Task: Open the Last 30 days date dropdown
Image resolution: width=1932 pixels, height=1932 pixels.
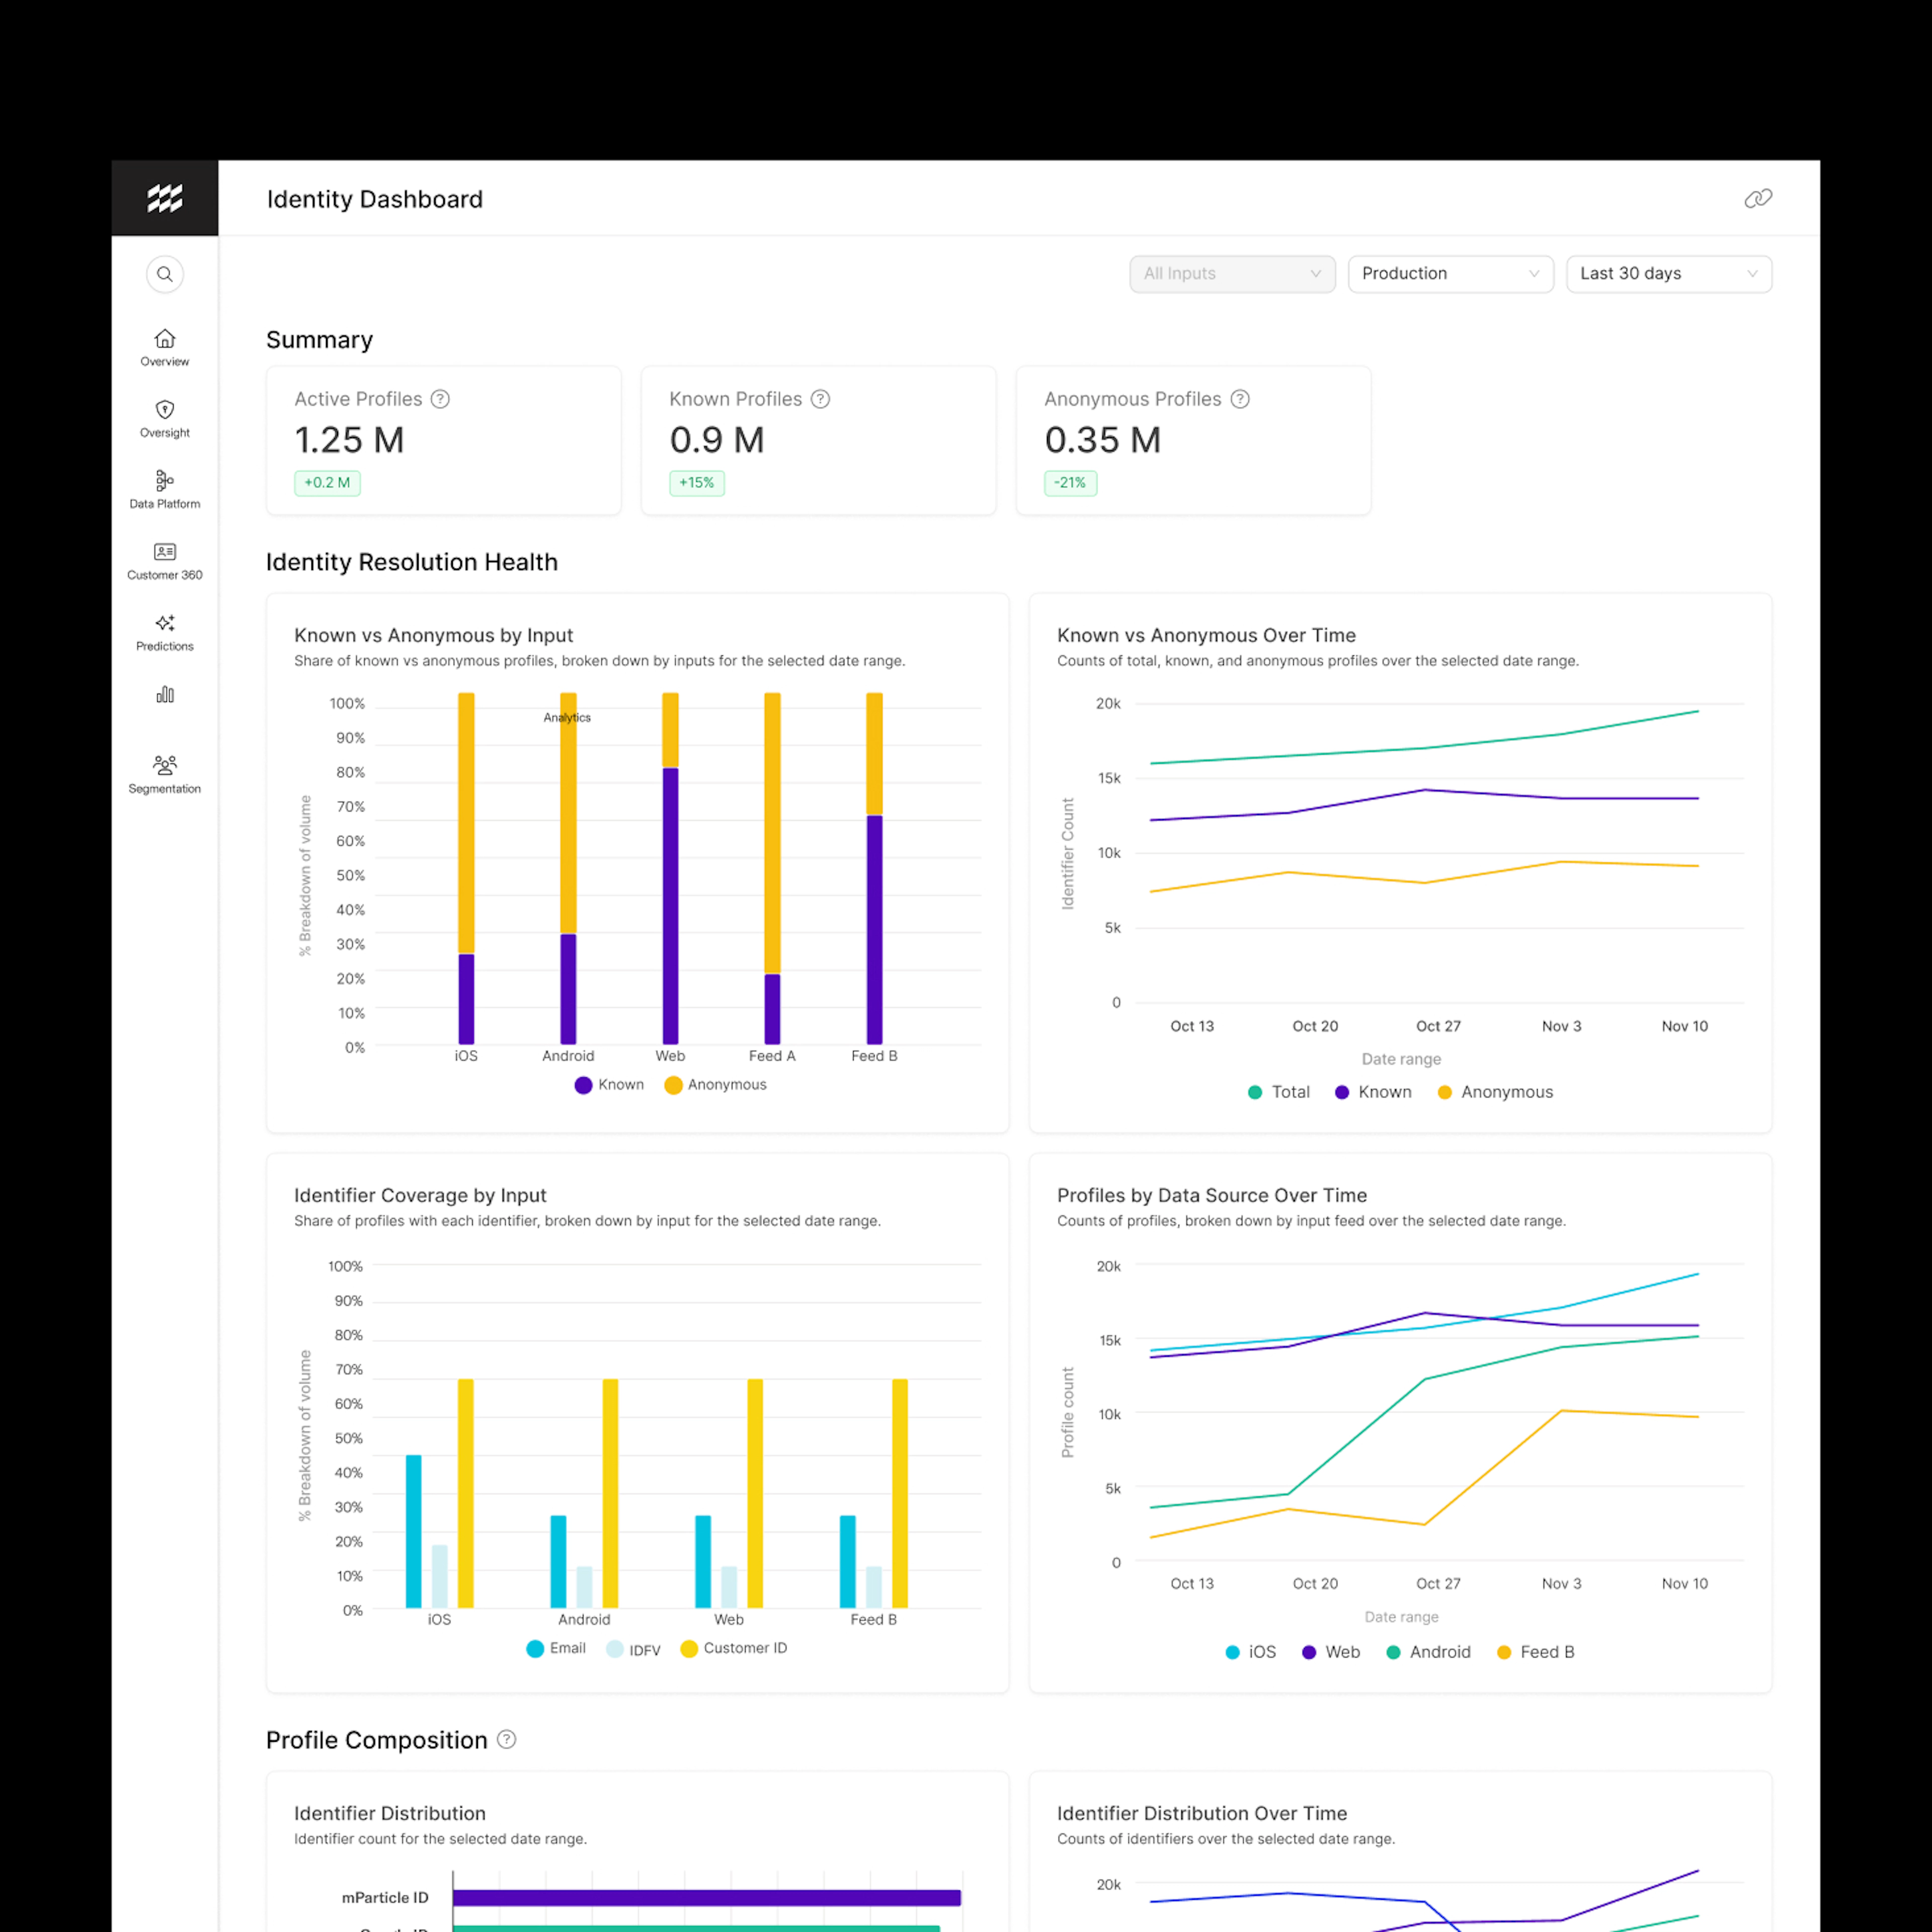Action: click(1668, 274)
